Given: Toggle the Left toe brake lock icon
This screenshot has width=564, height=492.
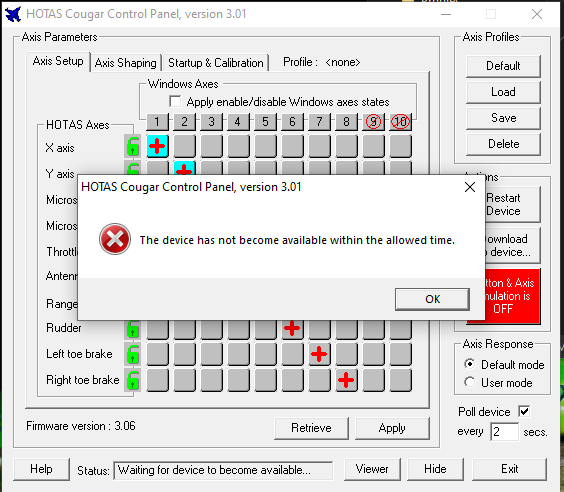Looking at the screenshot, I should click(x=132, y=354).
